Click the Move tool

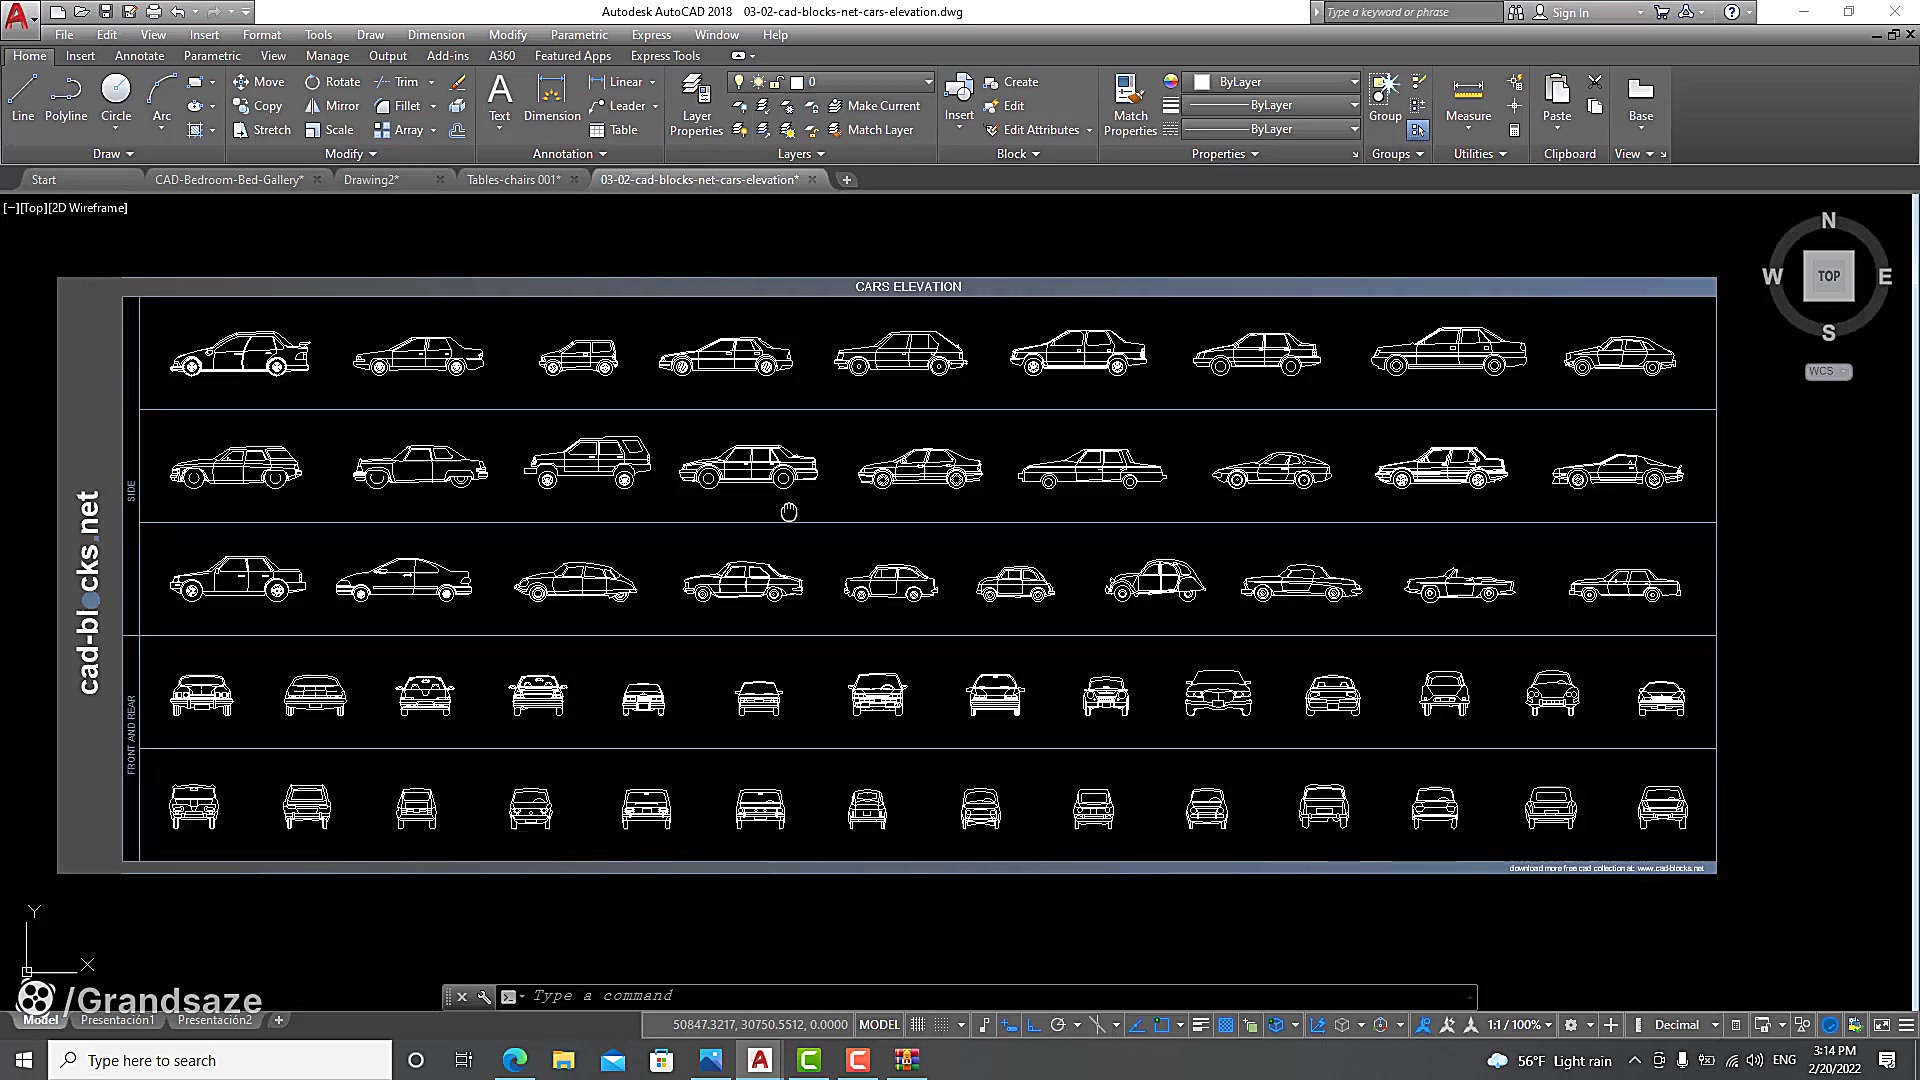259,82
